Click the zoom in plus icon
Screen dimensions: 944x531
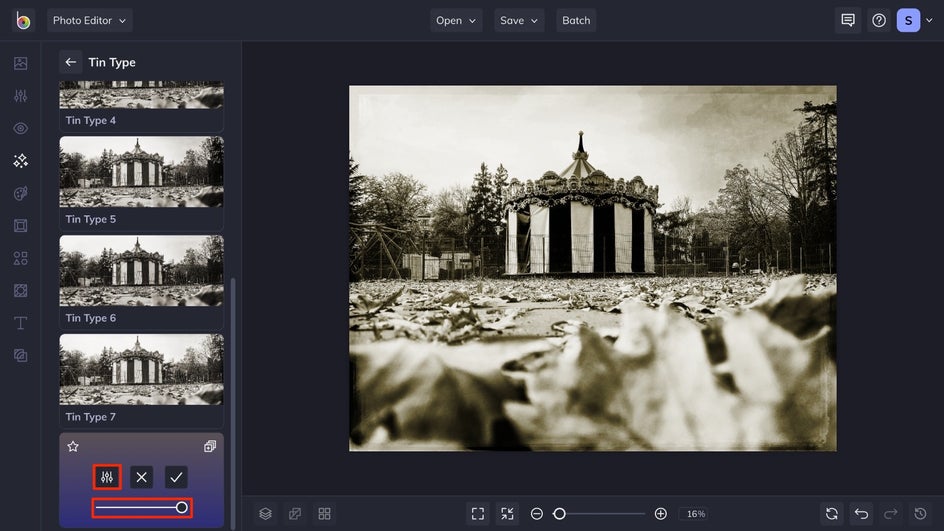(x=660, y=514)
